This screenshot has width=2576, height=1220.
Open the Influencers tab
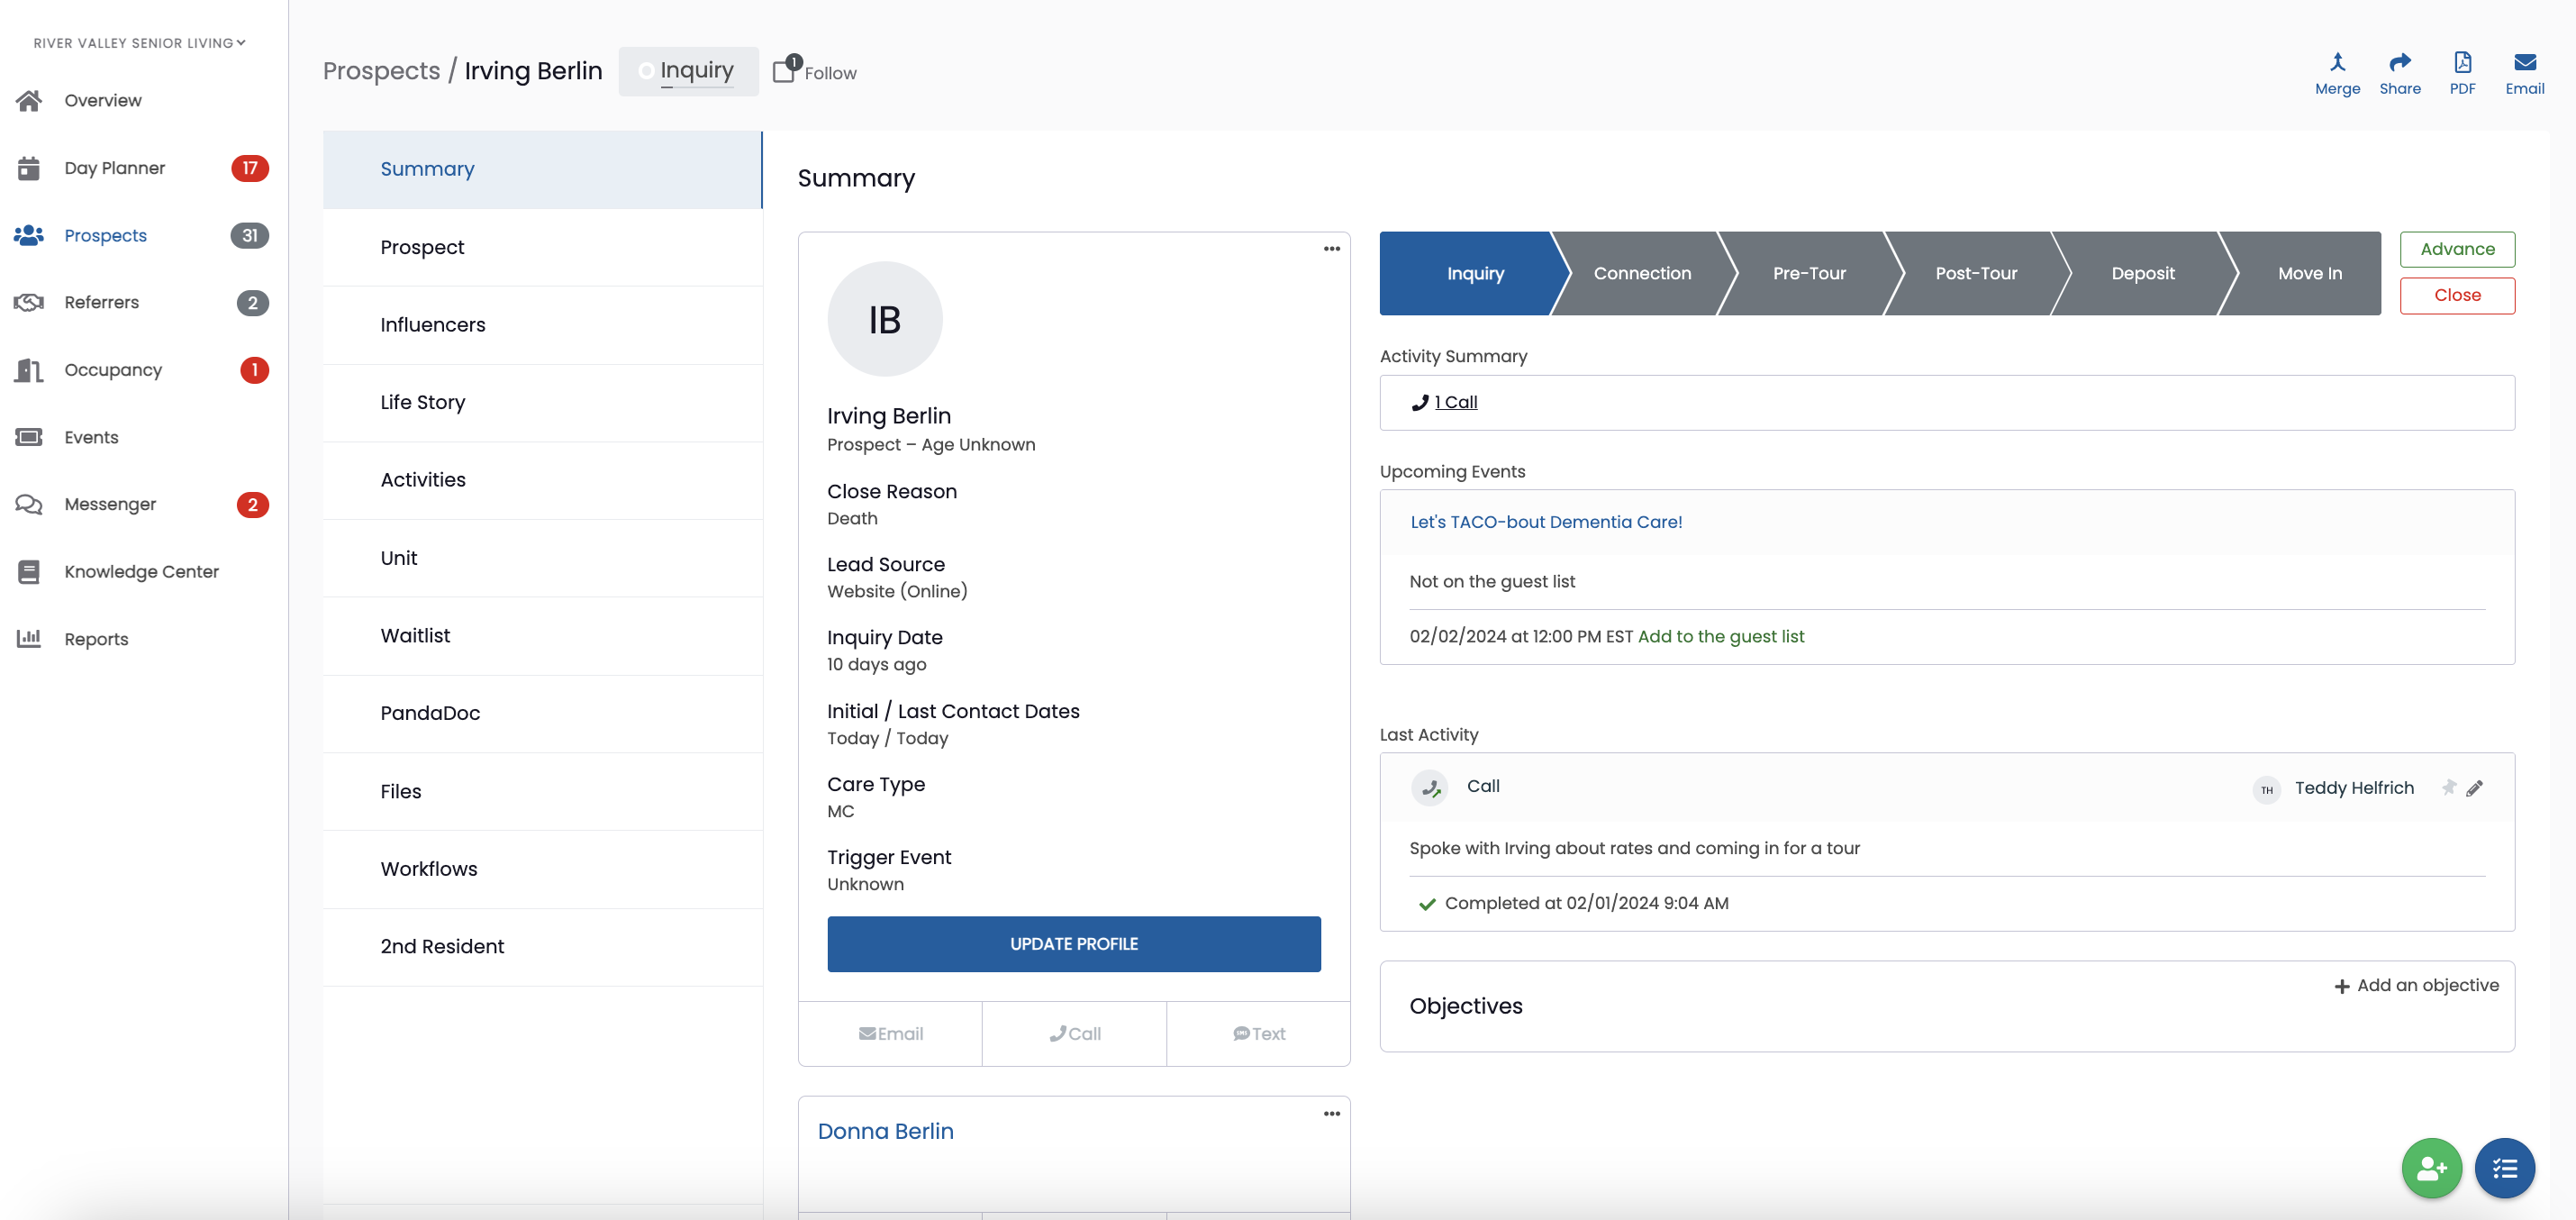pyautogui.click(x=542, y=325)
